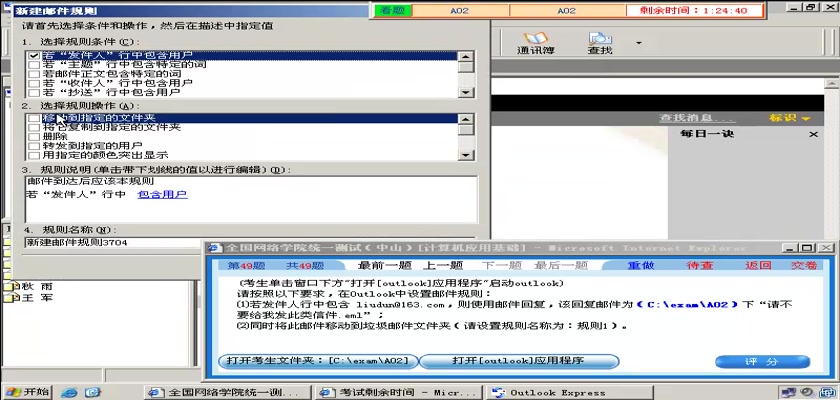This screenshot has height=400, width=840.
Task: Check the 将它复制到指定的文件夹 action checkbox
Action: pos(34,127)
